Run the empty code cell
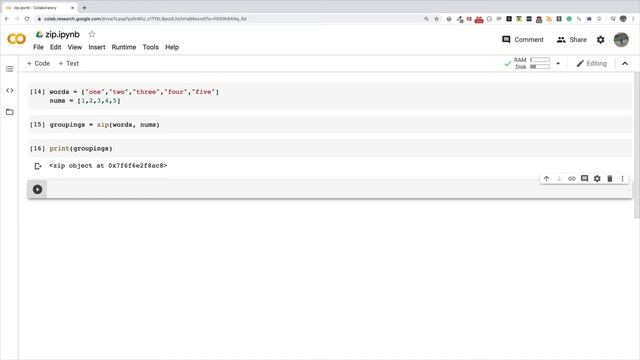 point(38,189)
